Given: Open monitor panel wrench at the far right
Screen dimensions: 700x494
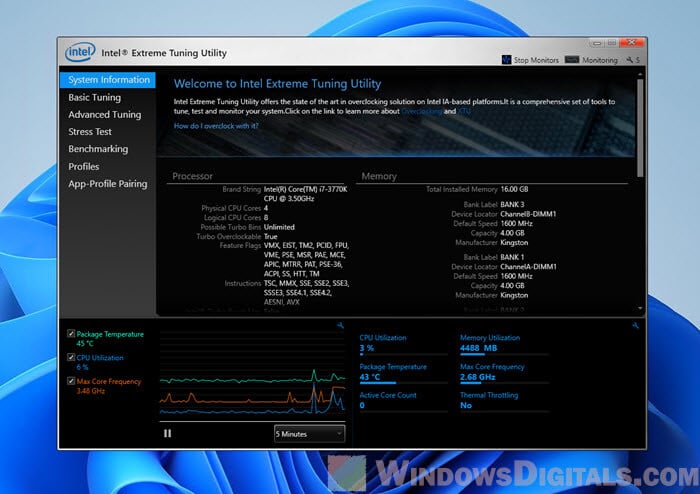Looking at the screenshot, I should (x=635, y=325).
